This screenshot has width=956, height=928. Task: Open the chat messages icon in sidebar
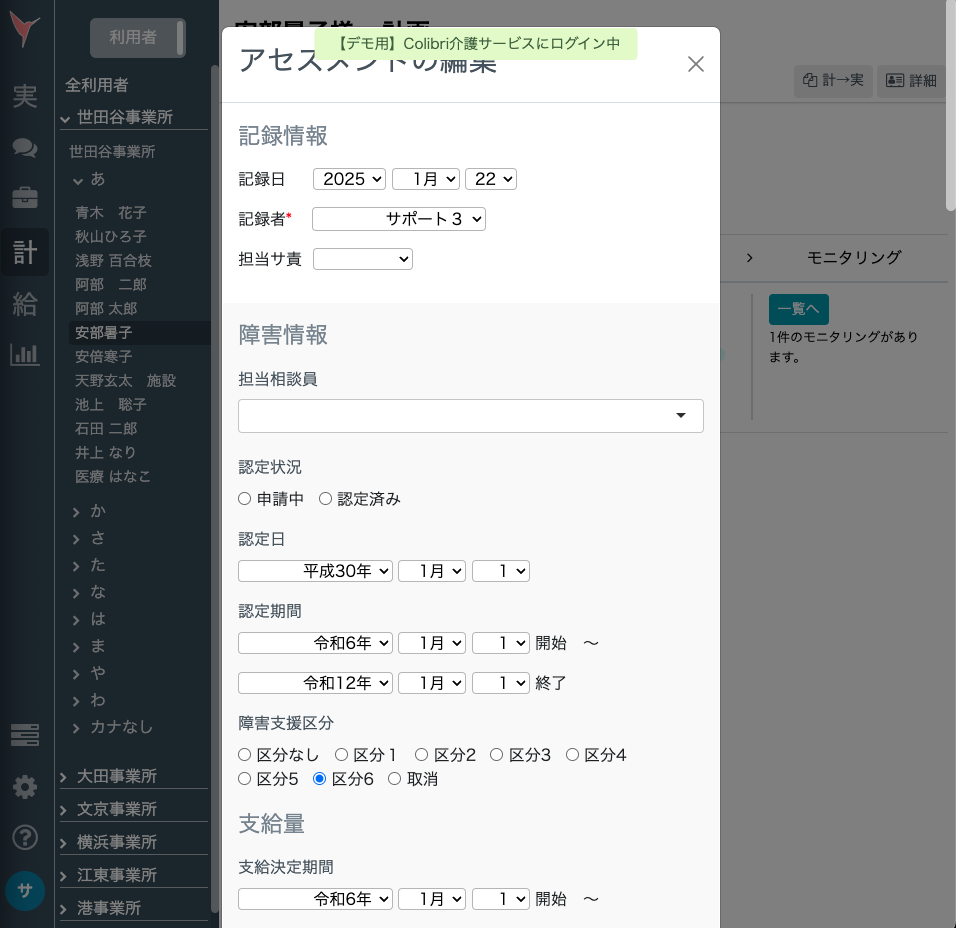25,147
